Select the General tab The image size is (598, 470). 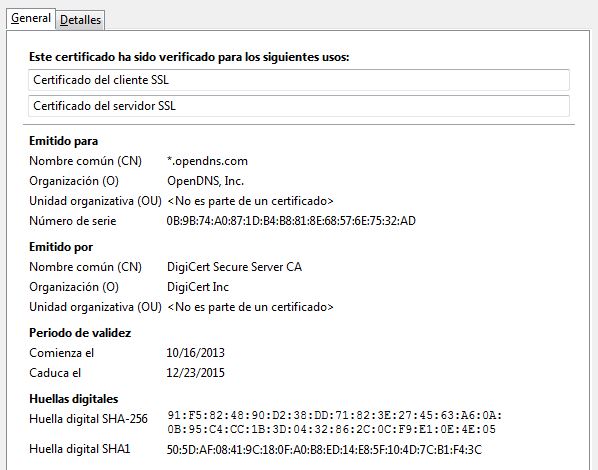click(x=31, y=18)
